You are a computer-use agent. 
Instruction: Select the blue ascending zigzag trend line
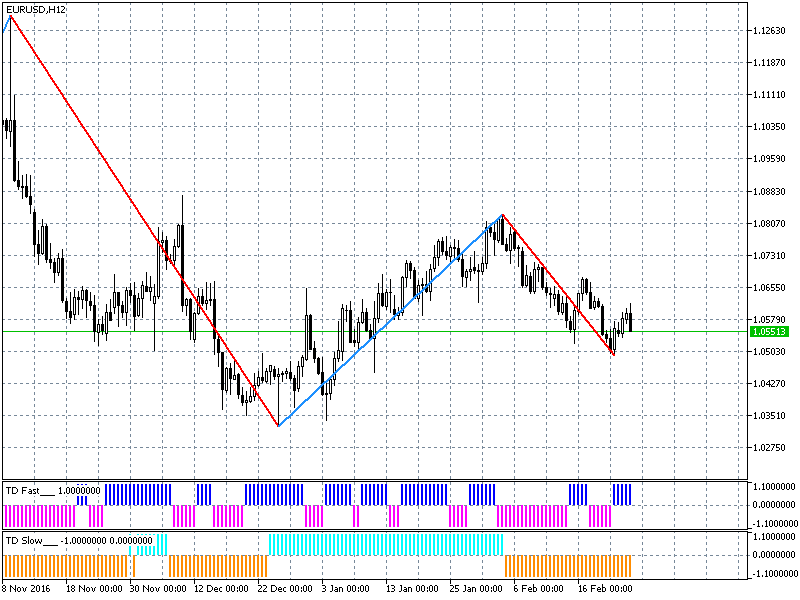pyautogui.click(x=390, y=320)
